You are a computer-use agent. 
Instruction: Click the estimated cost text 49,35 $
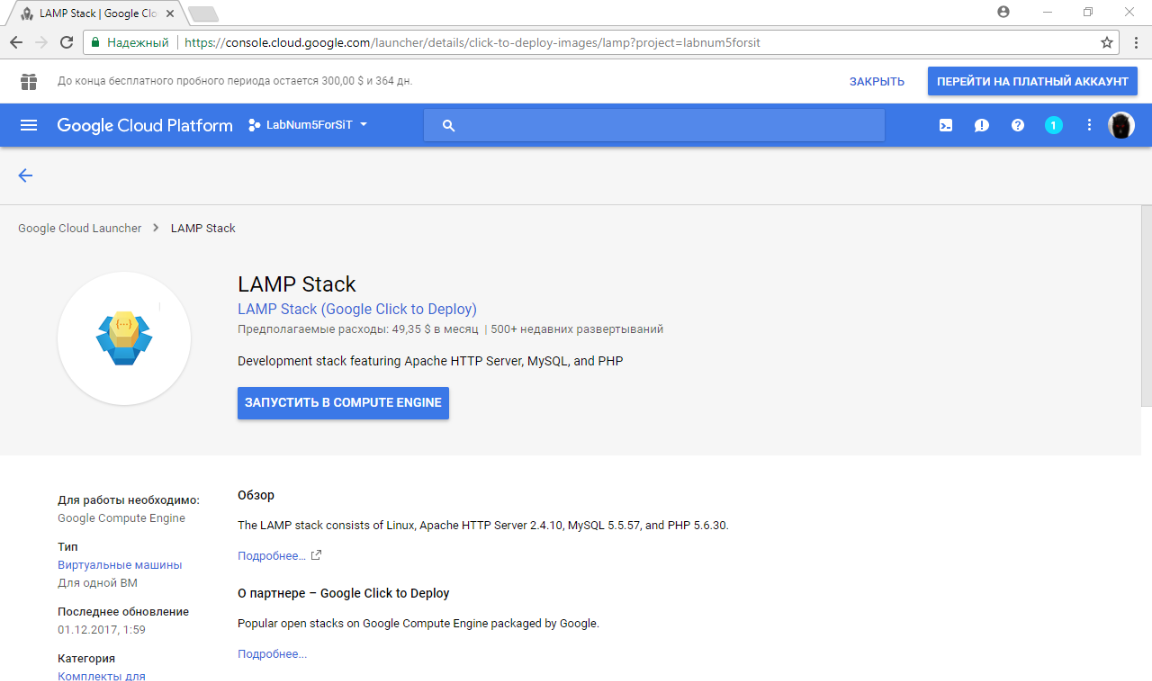tap(411, 329)
